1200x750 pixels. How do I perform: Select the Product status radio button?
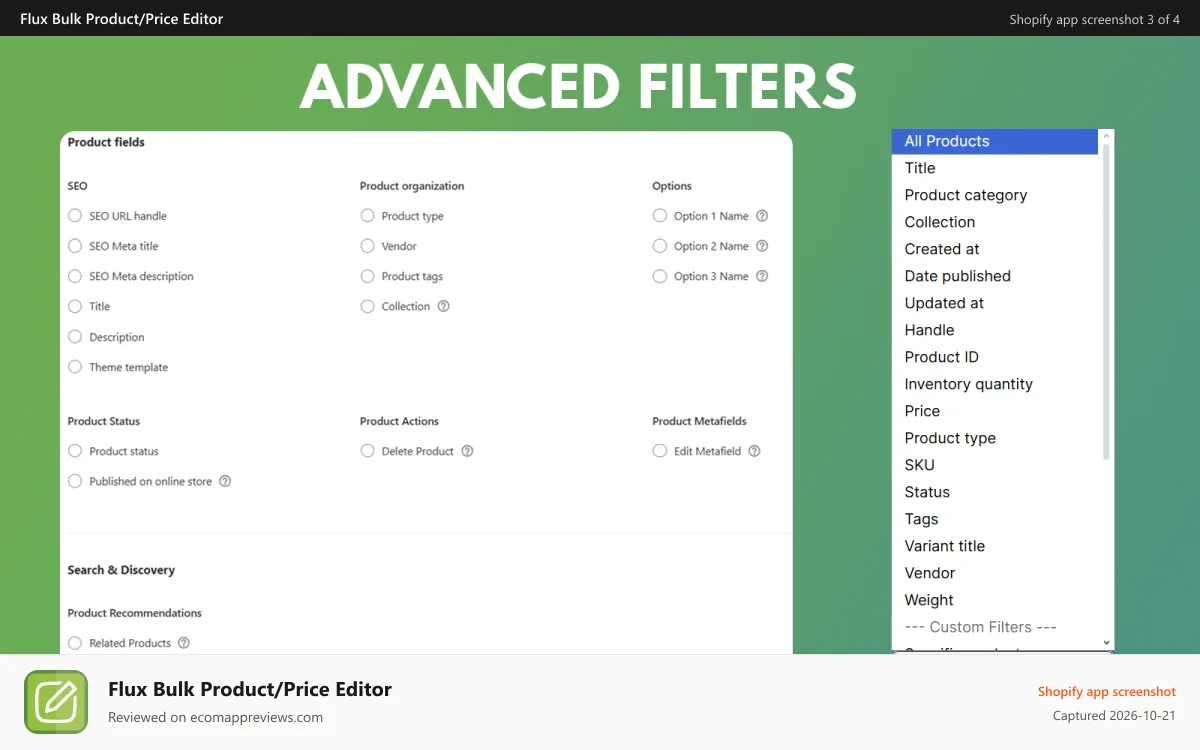coord(75,451)
